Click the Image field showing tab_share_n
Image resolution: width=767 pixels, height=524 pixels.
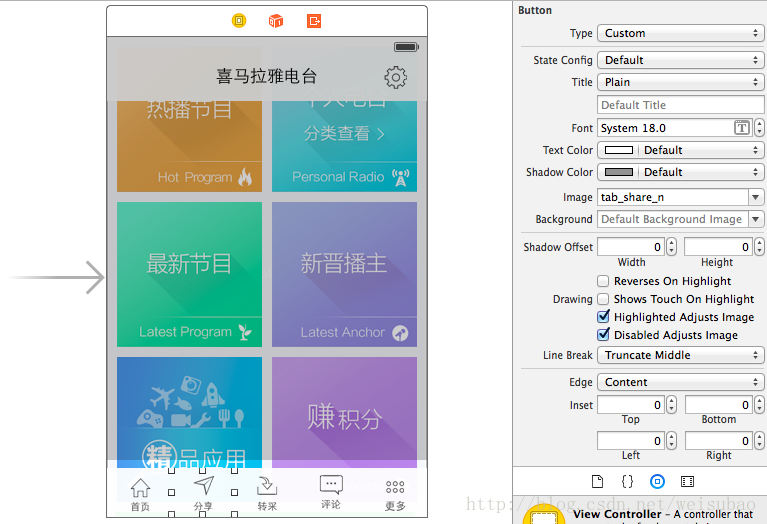pos(673,197)
